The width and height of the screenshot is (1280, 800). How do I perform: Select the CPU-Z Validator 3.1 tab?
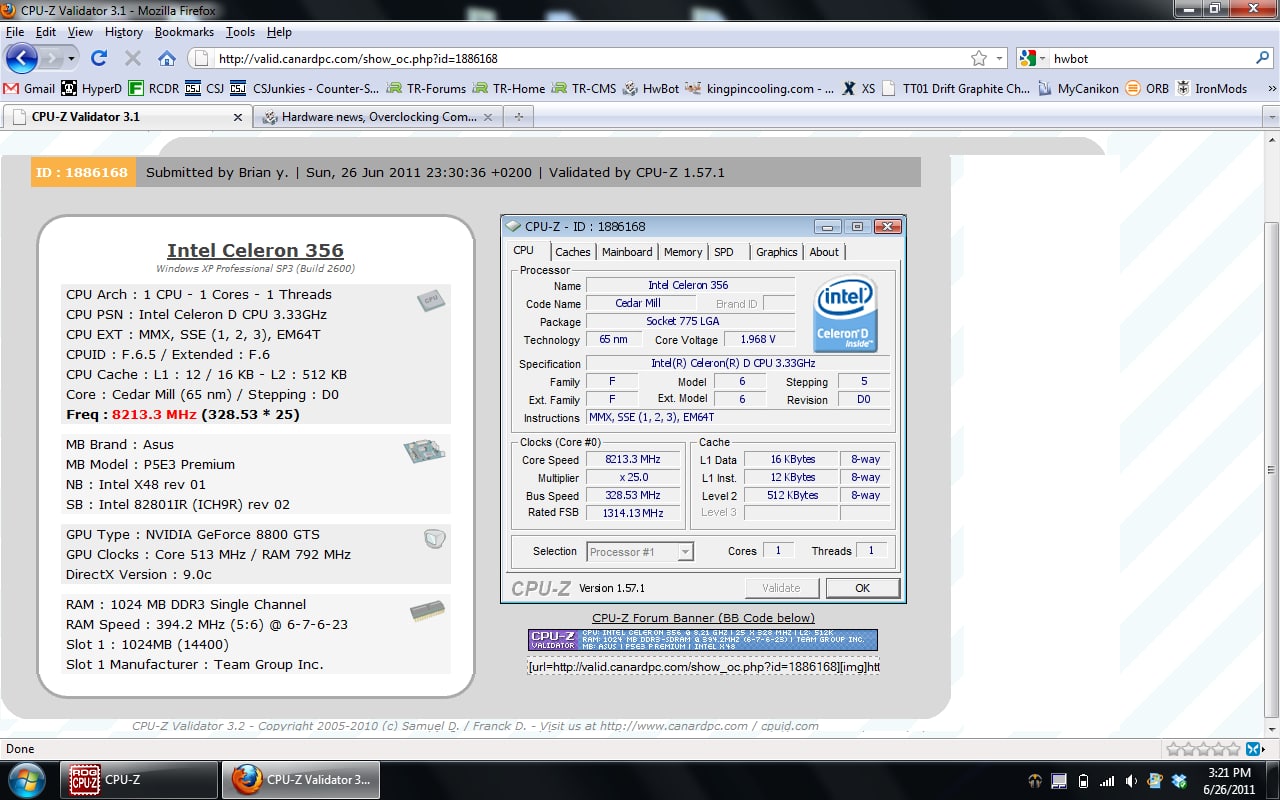click(x=126, y=117)
